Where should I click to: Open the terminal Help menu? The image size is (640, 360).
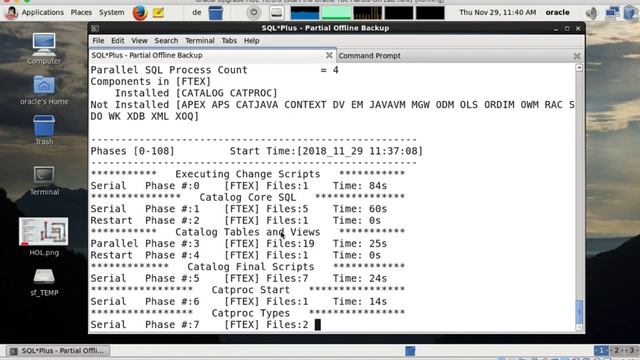pyautogui.click(x=251, y=40)
